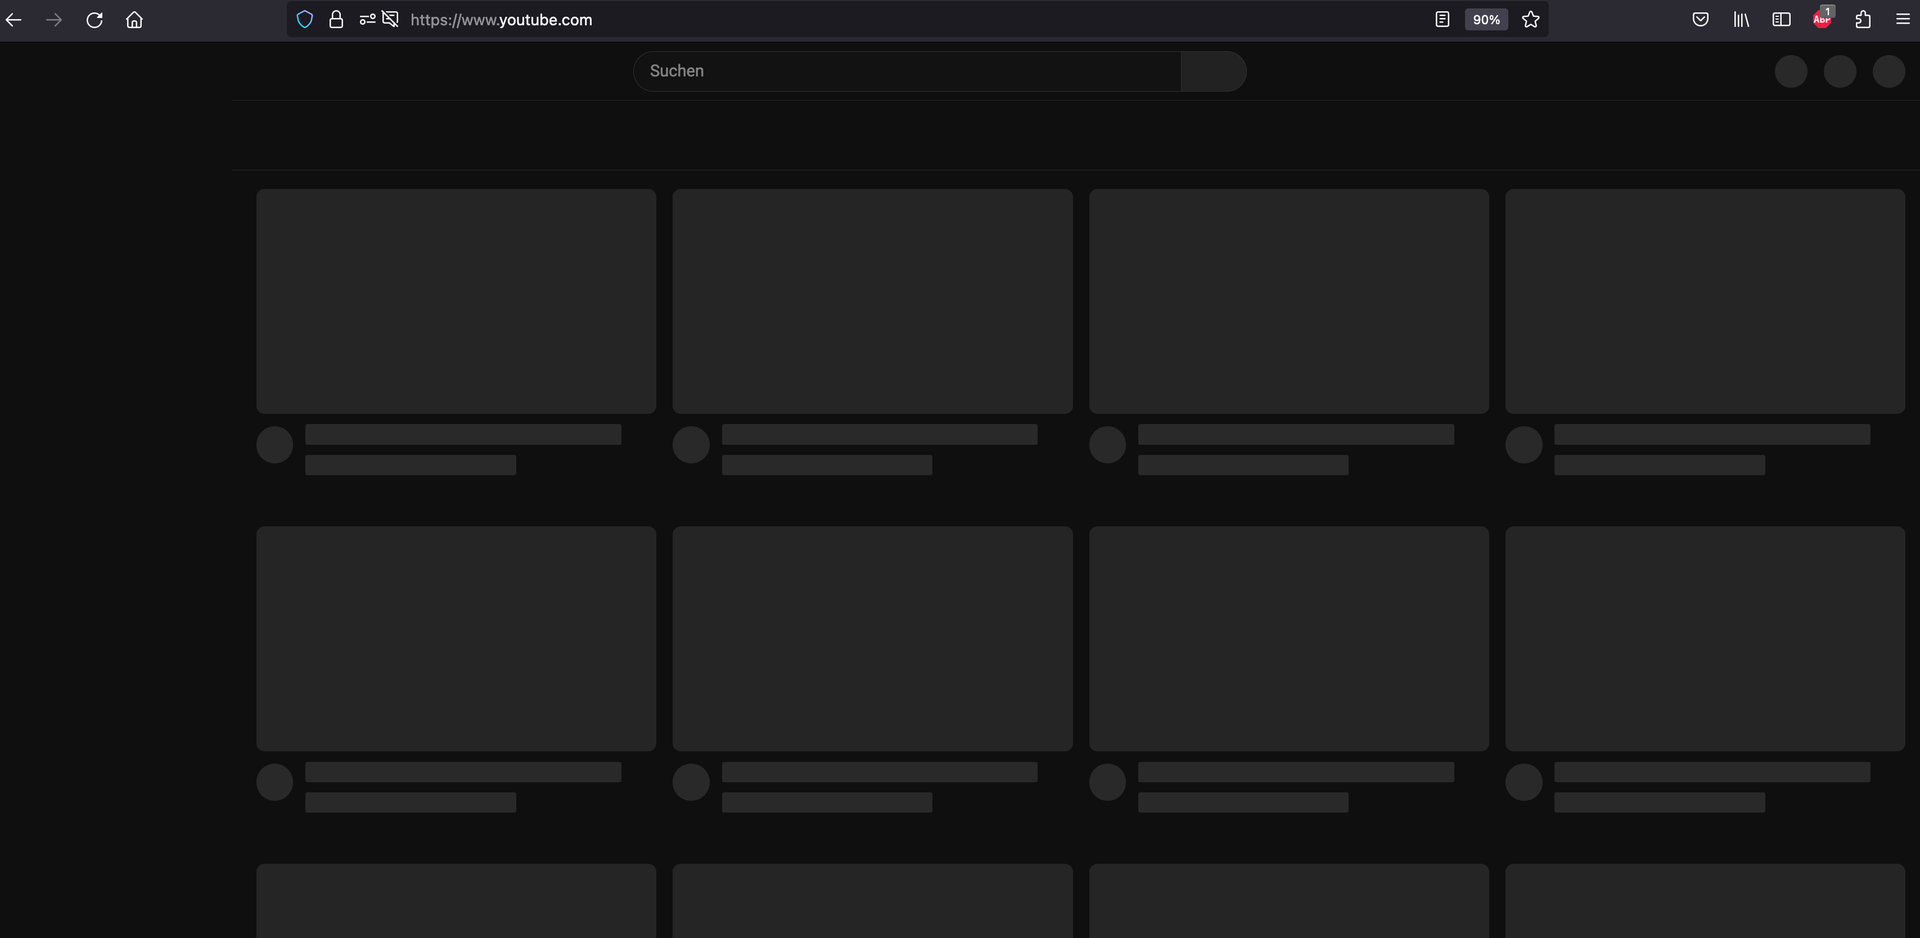Toggle reader view icon
This screenshot has width=1920, height=938.
click(1442, 20)
